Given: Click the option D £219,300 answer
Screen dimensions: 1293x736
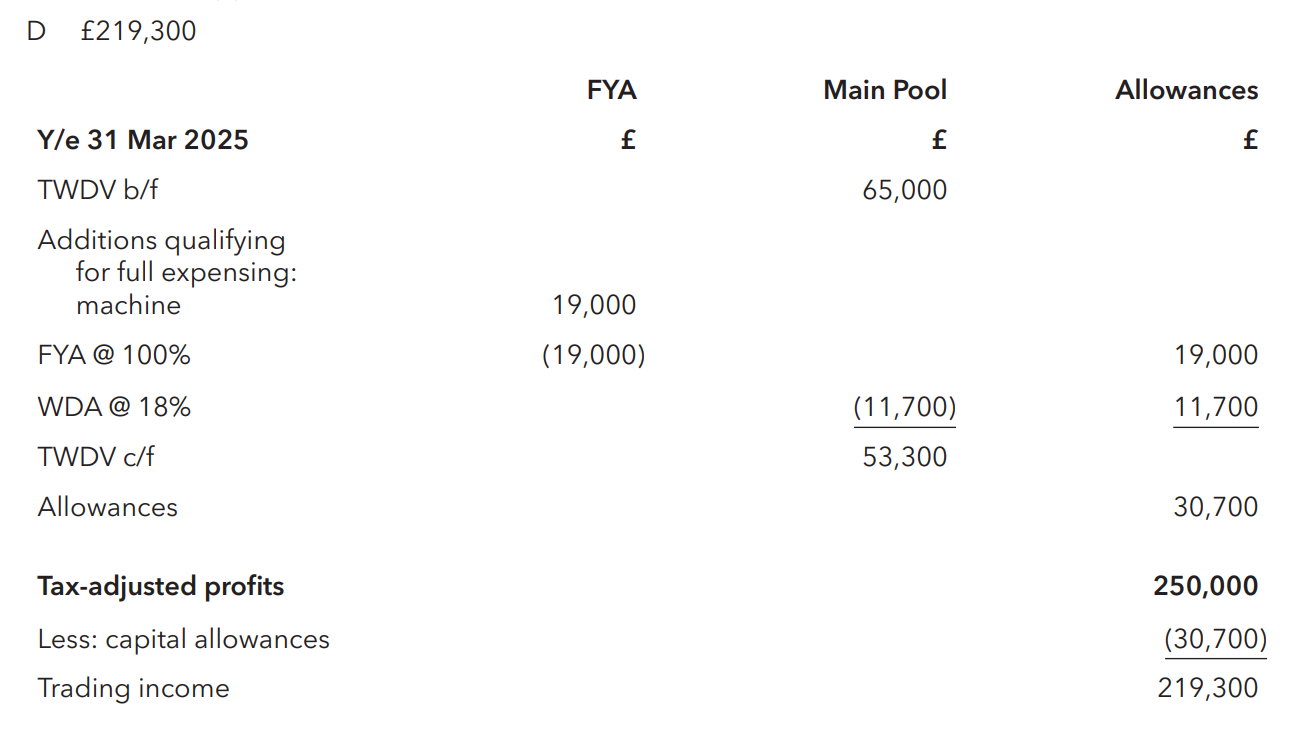Looking at the screenshot, I should [112, 31].
